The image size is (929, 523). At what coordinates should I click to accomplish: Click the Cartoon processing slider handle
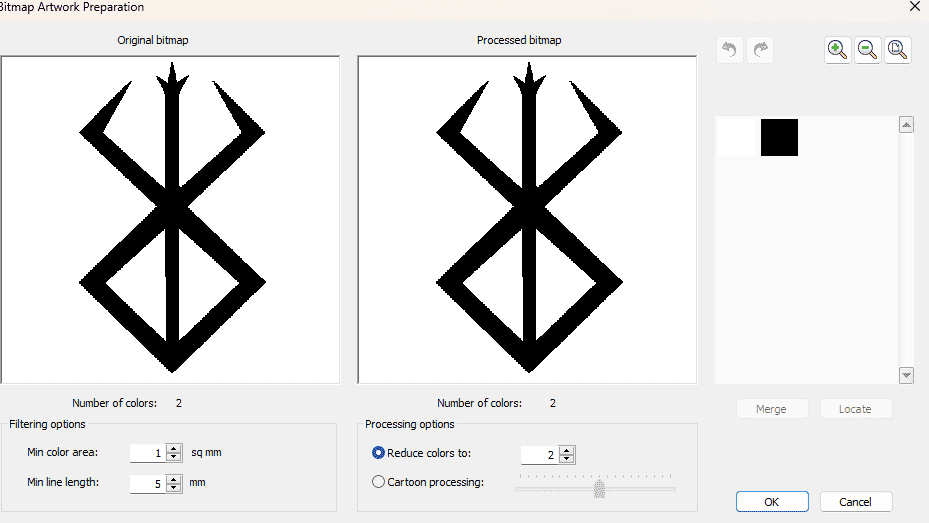pos(599,489)
